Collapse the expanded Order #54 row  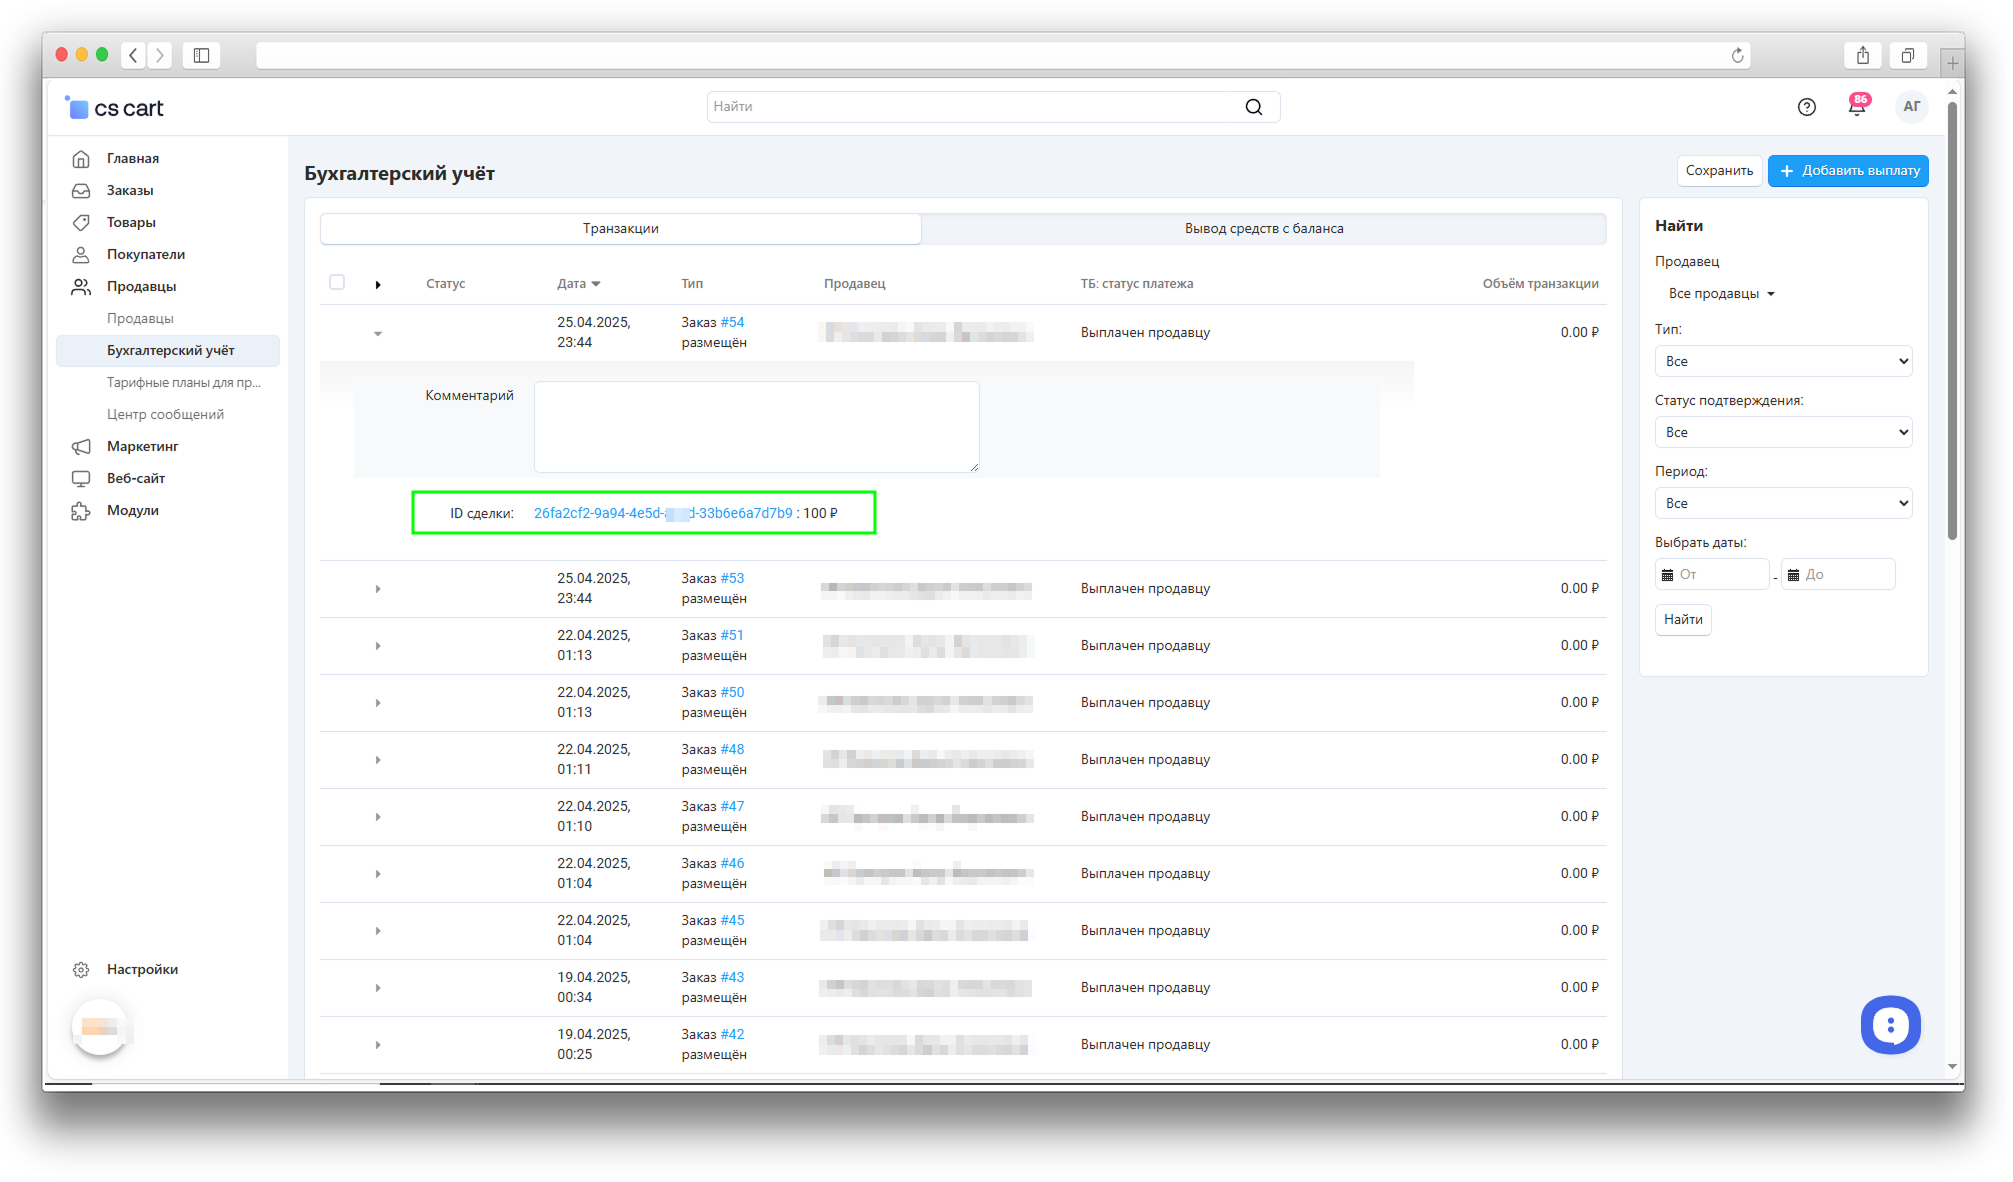coord(378,333)
